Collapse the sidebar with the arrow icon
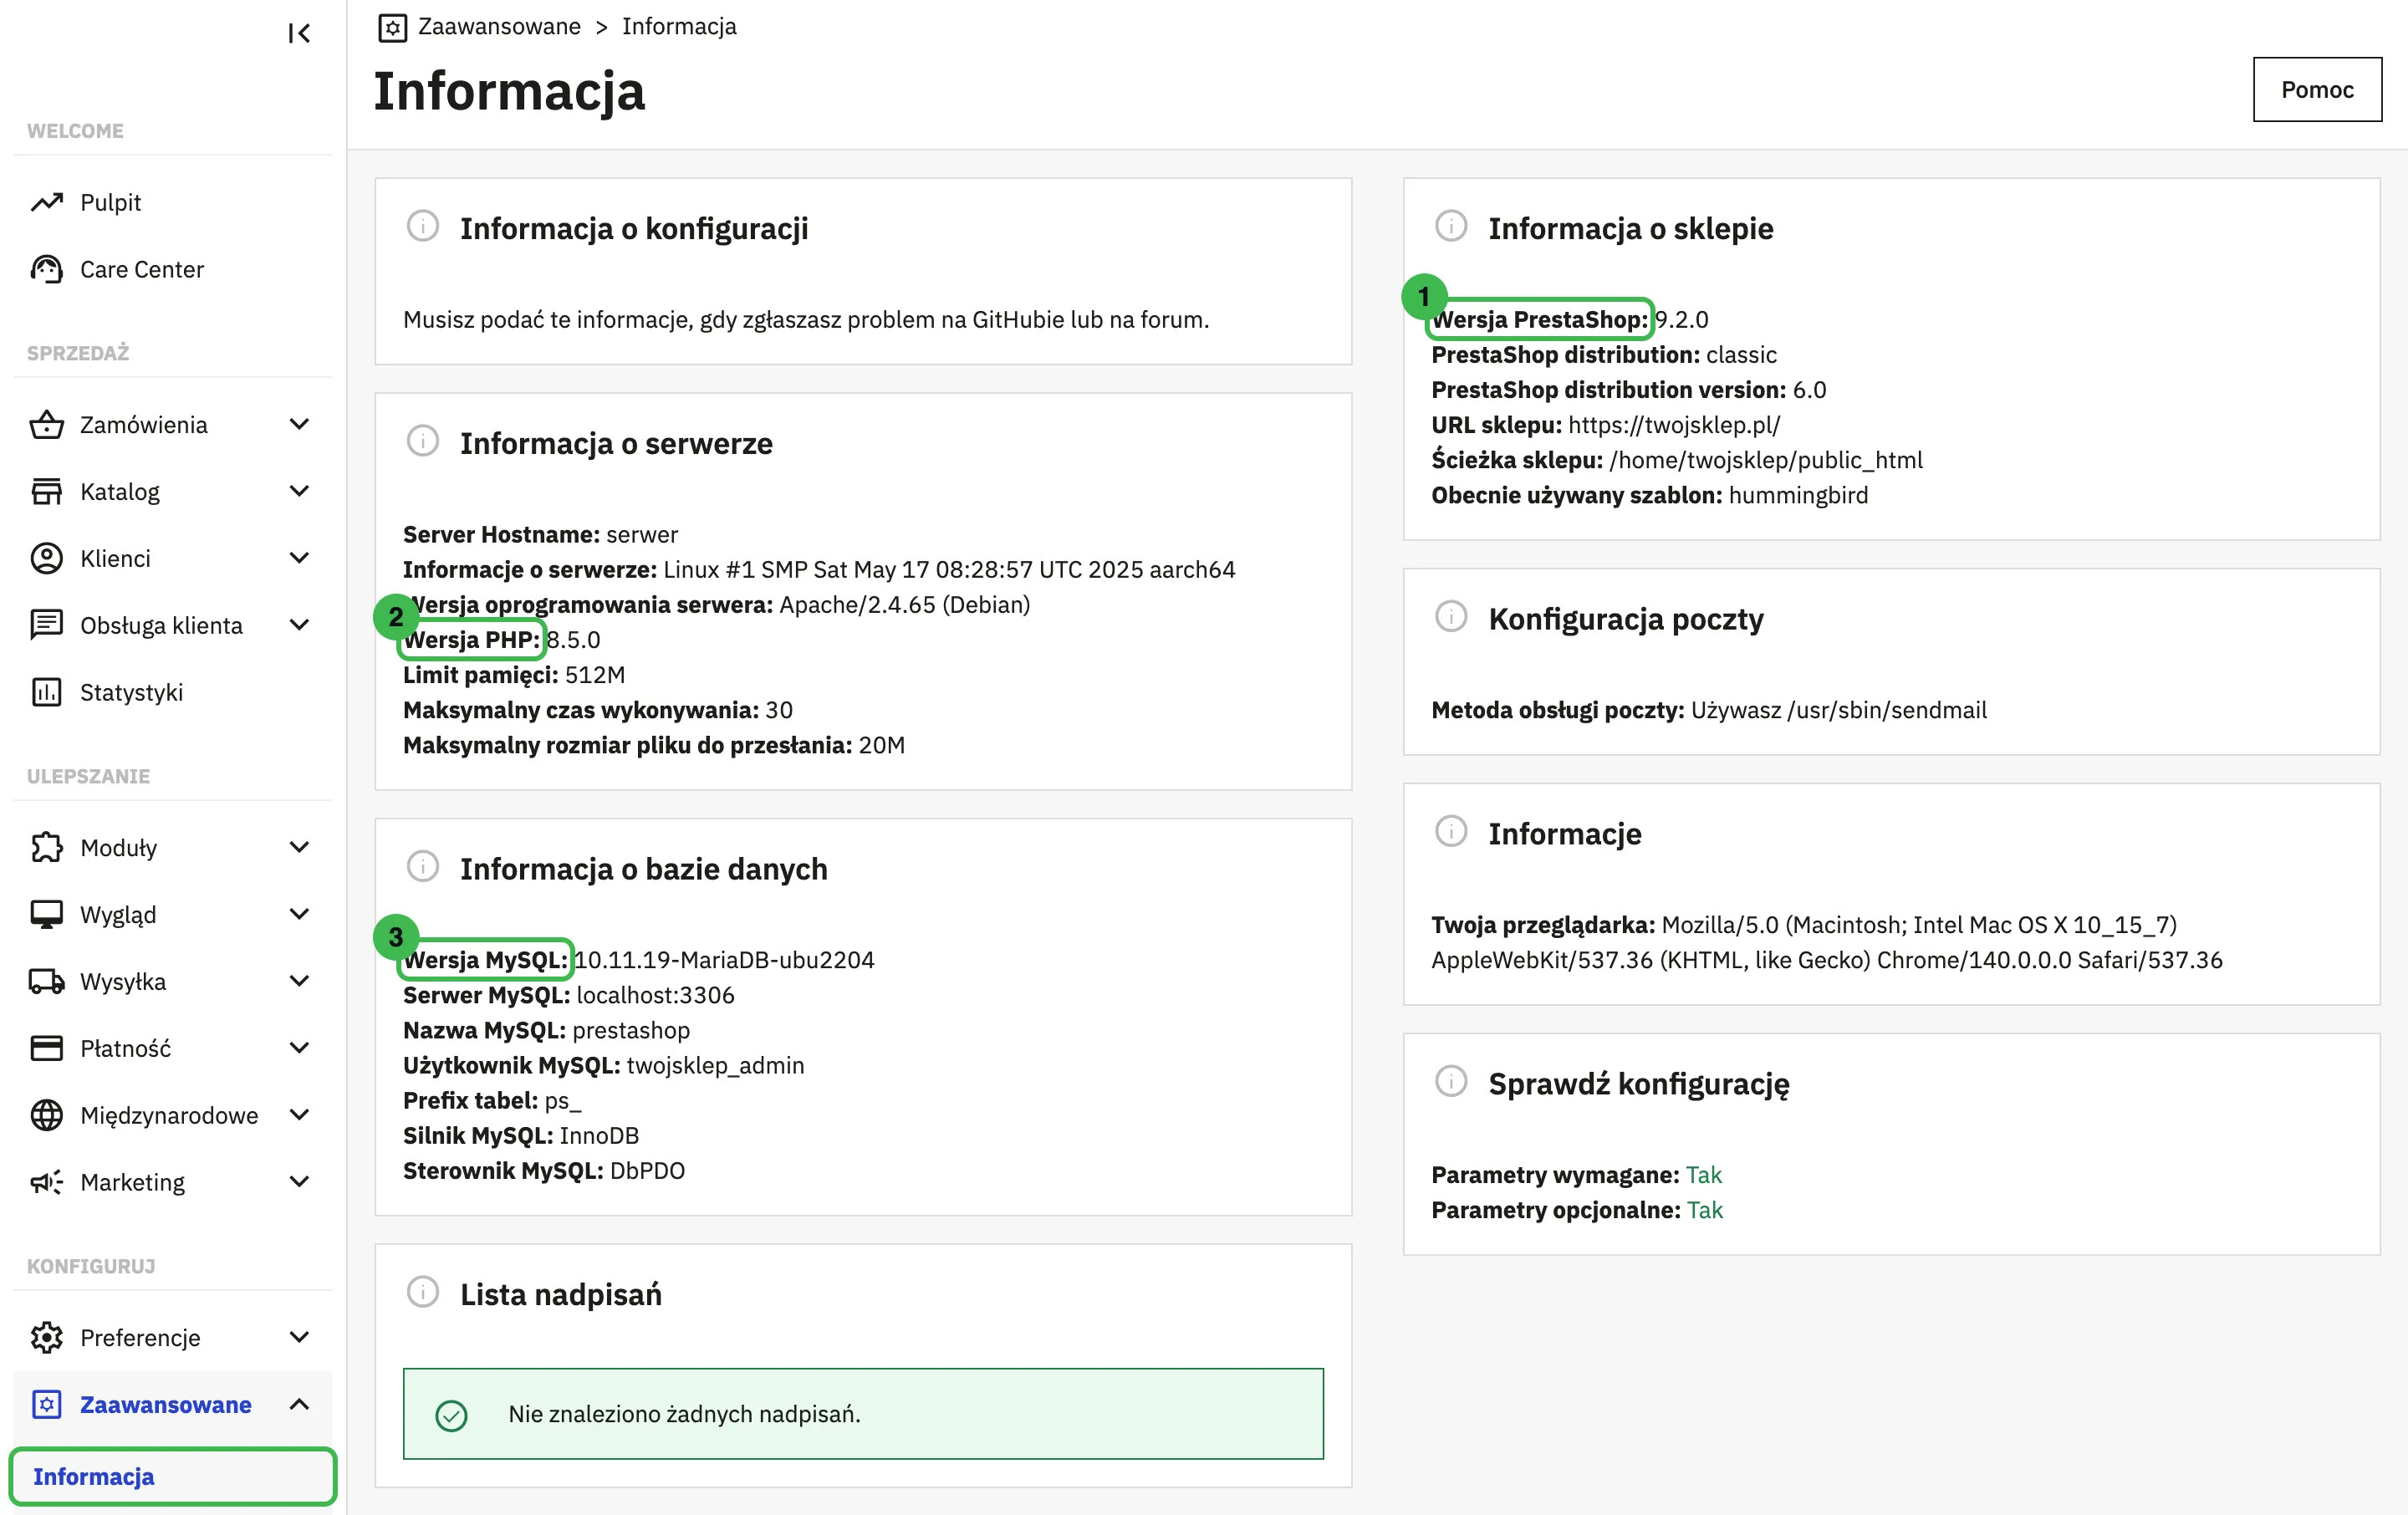The height and width of the screenshot is (1515, 2408). pyautogui.click(x=298, y=33)
